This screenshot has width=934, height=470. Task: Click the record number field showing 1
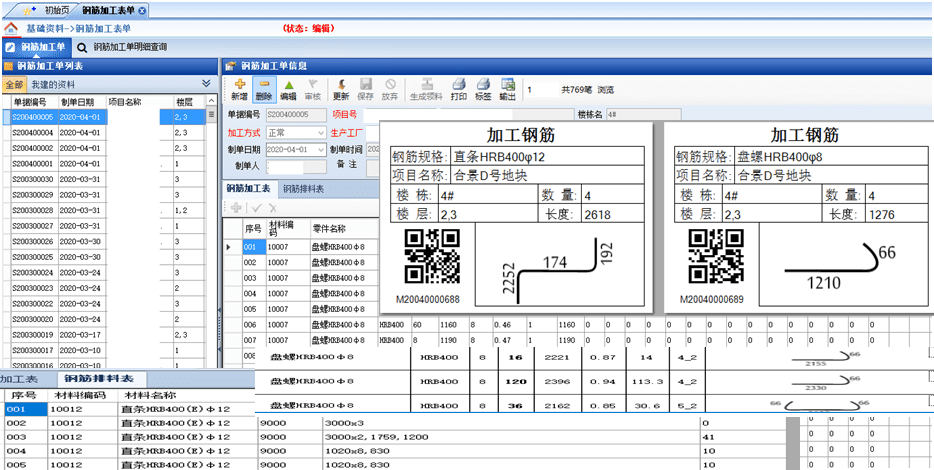[541, 90]
